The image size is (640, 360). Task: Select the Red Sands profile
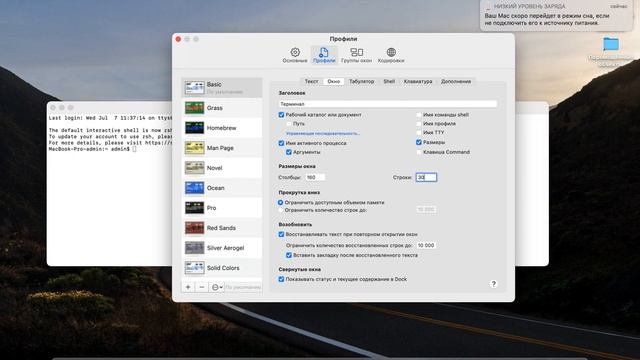(222, 228)
